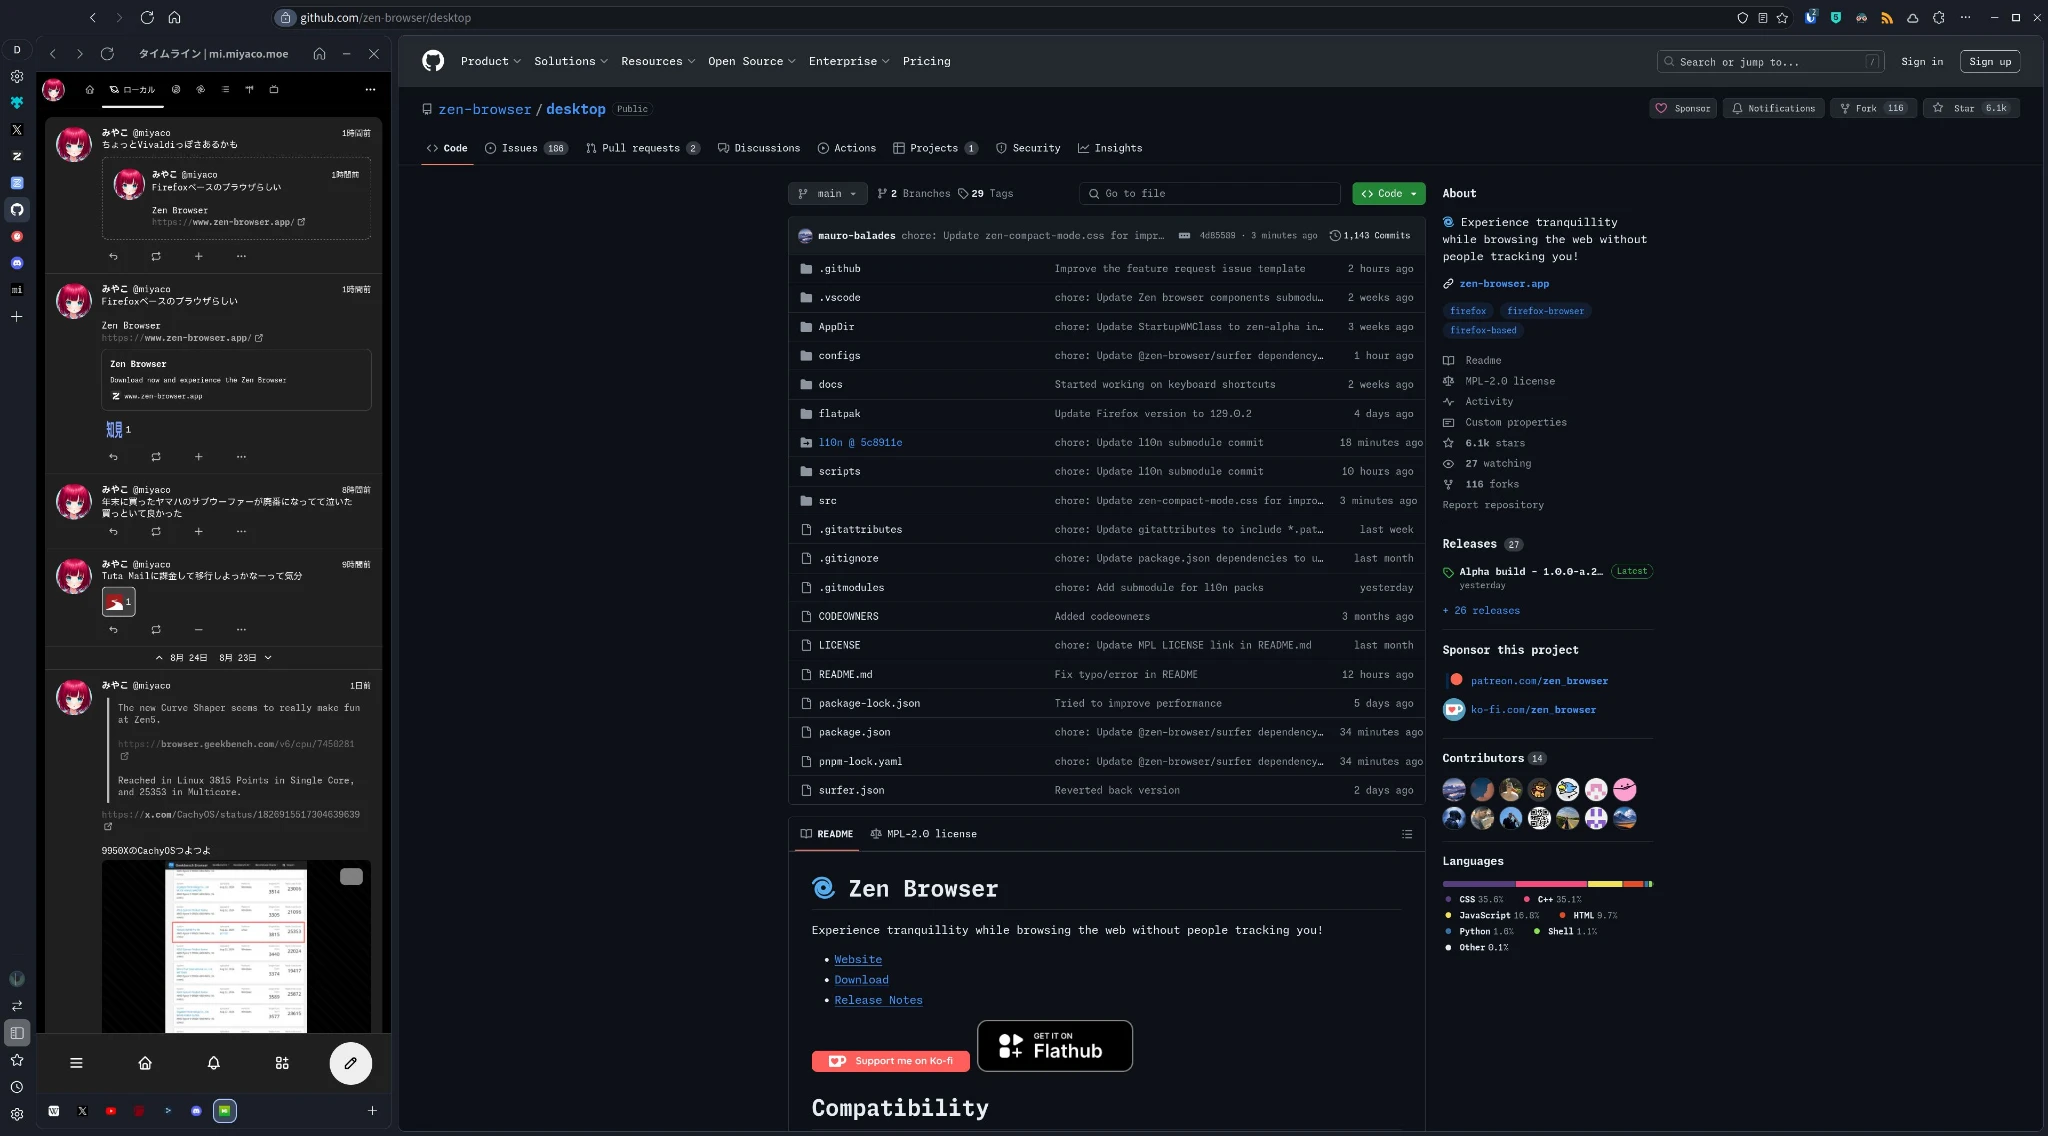
Task: Open the GitHub pinned tab in left sidebar
Action: point(17,210)
